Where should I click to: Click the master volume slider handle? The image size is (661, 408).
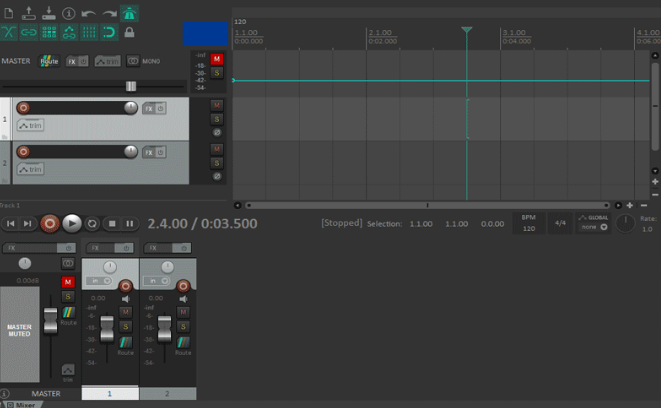[x=131, y=86]
